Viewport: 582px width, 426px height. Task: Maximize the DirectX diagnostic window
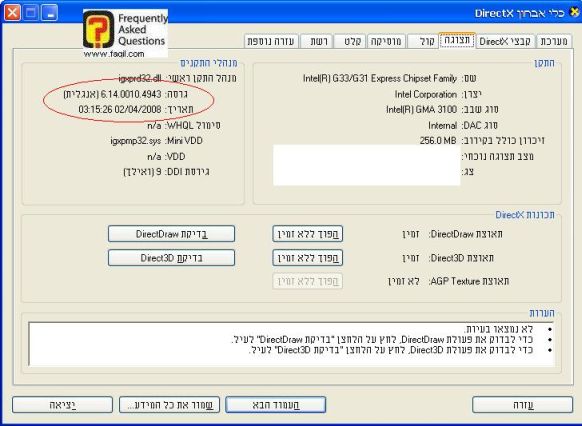(x=31, y=13)
